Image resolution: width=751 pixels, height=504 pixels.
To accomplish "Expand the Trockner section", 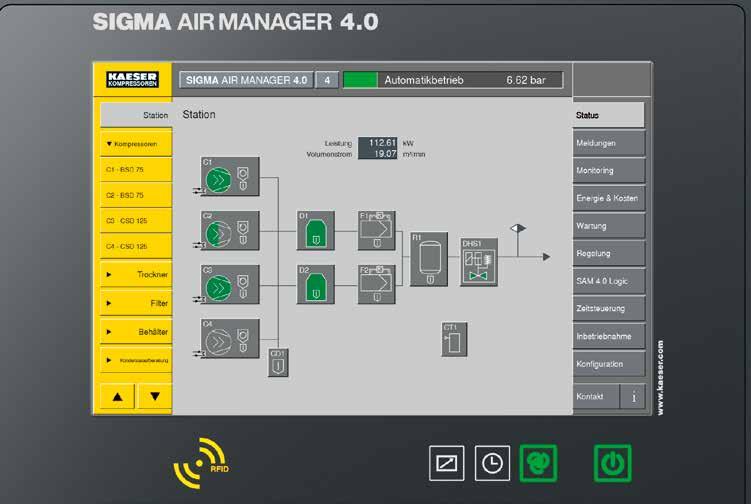I will (x=136, y=274).
